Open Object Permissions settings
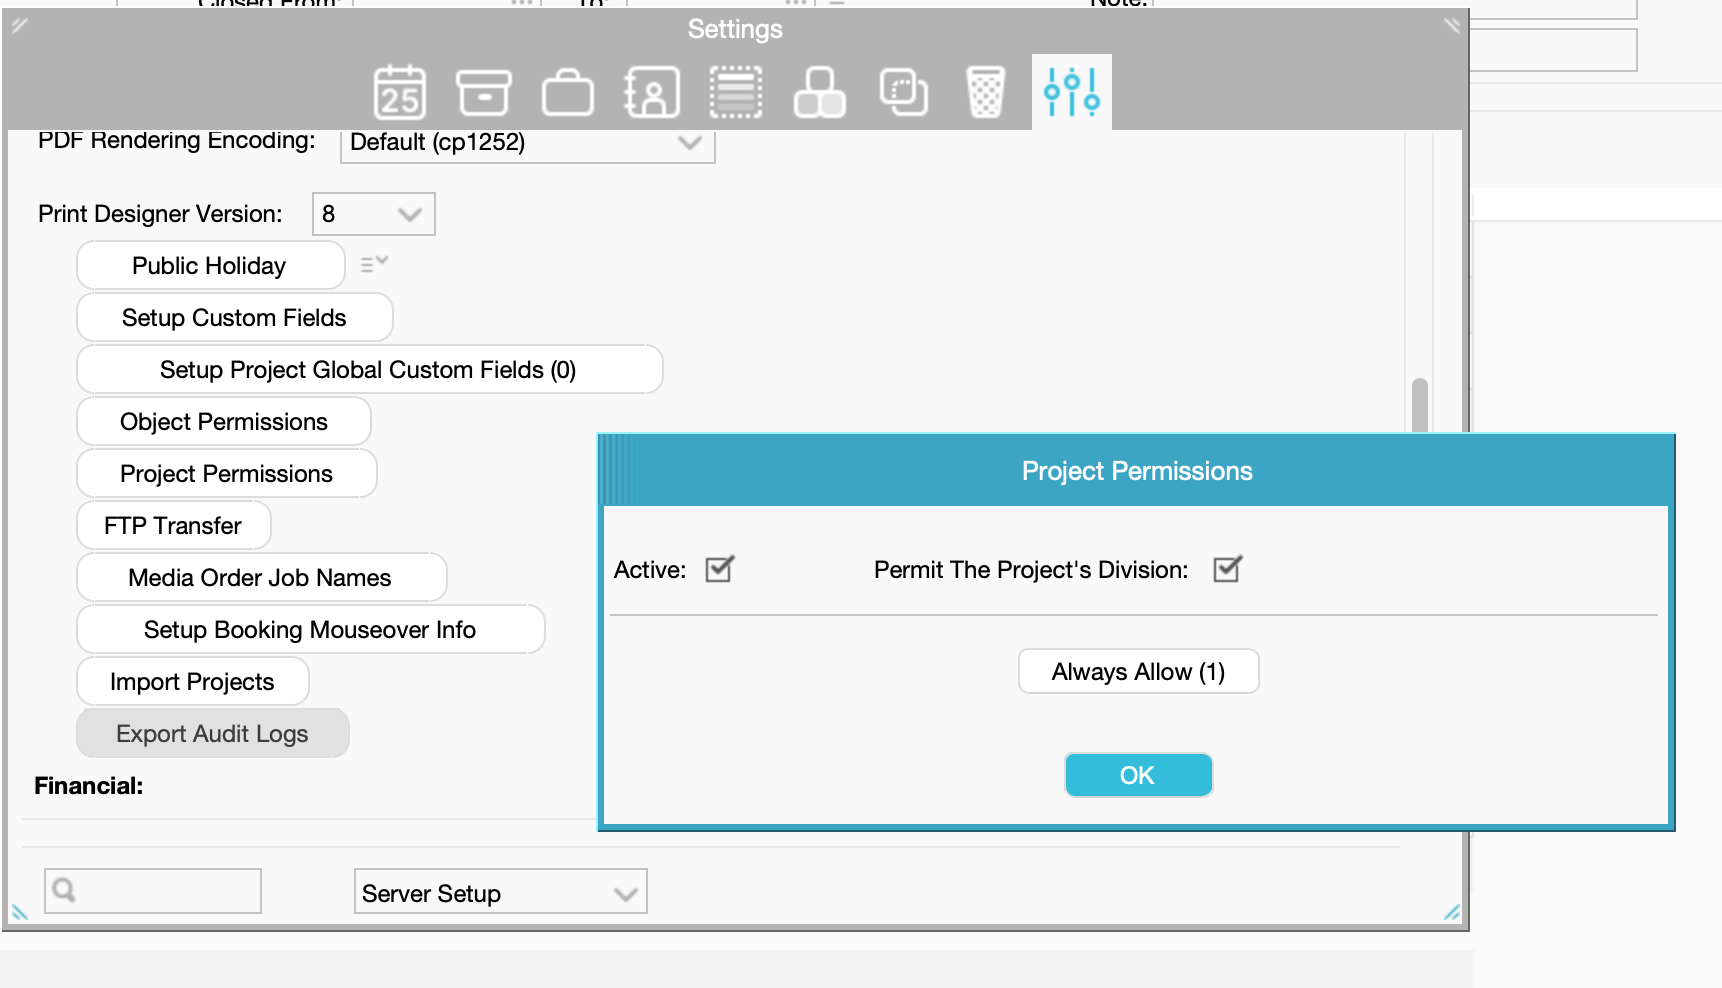 pos(224,422)
